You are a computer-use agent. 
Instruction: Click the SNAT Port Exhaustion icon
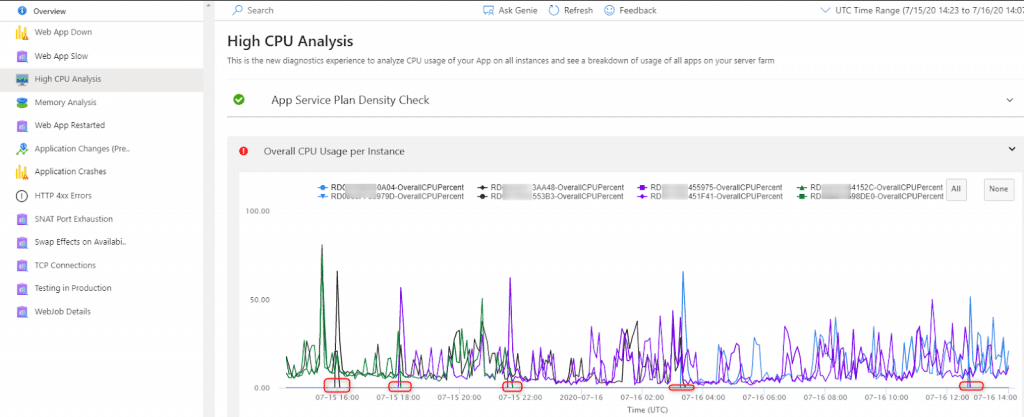coord(22,219)
